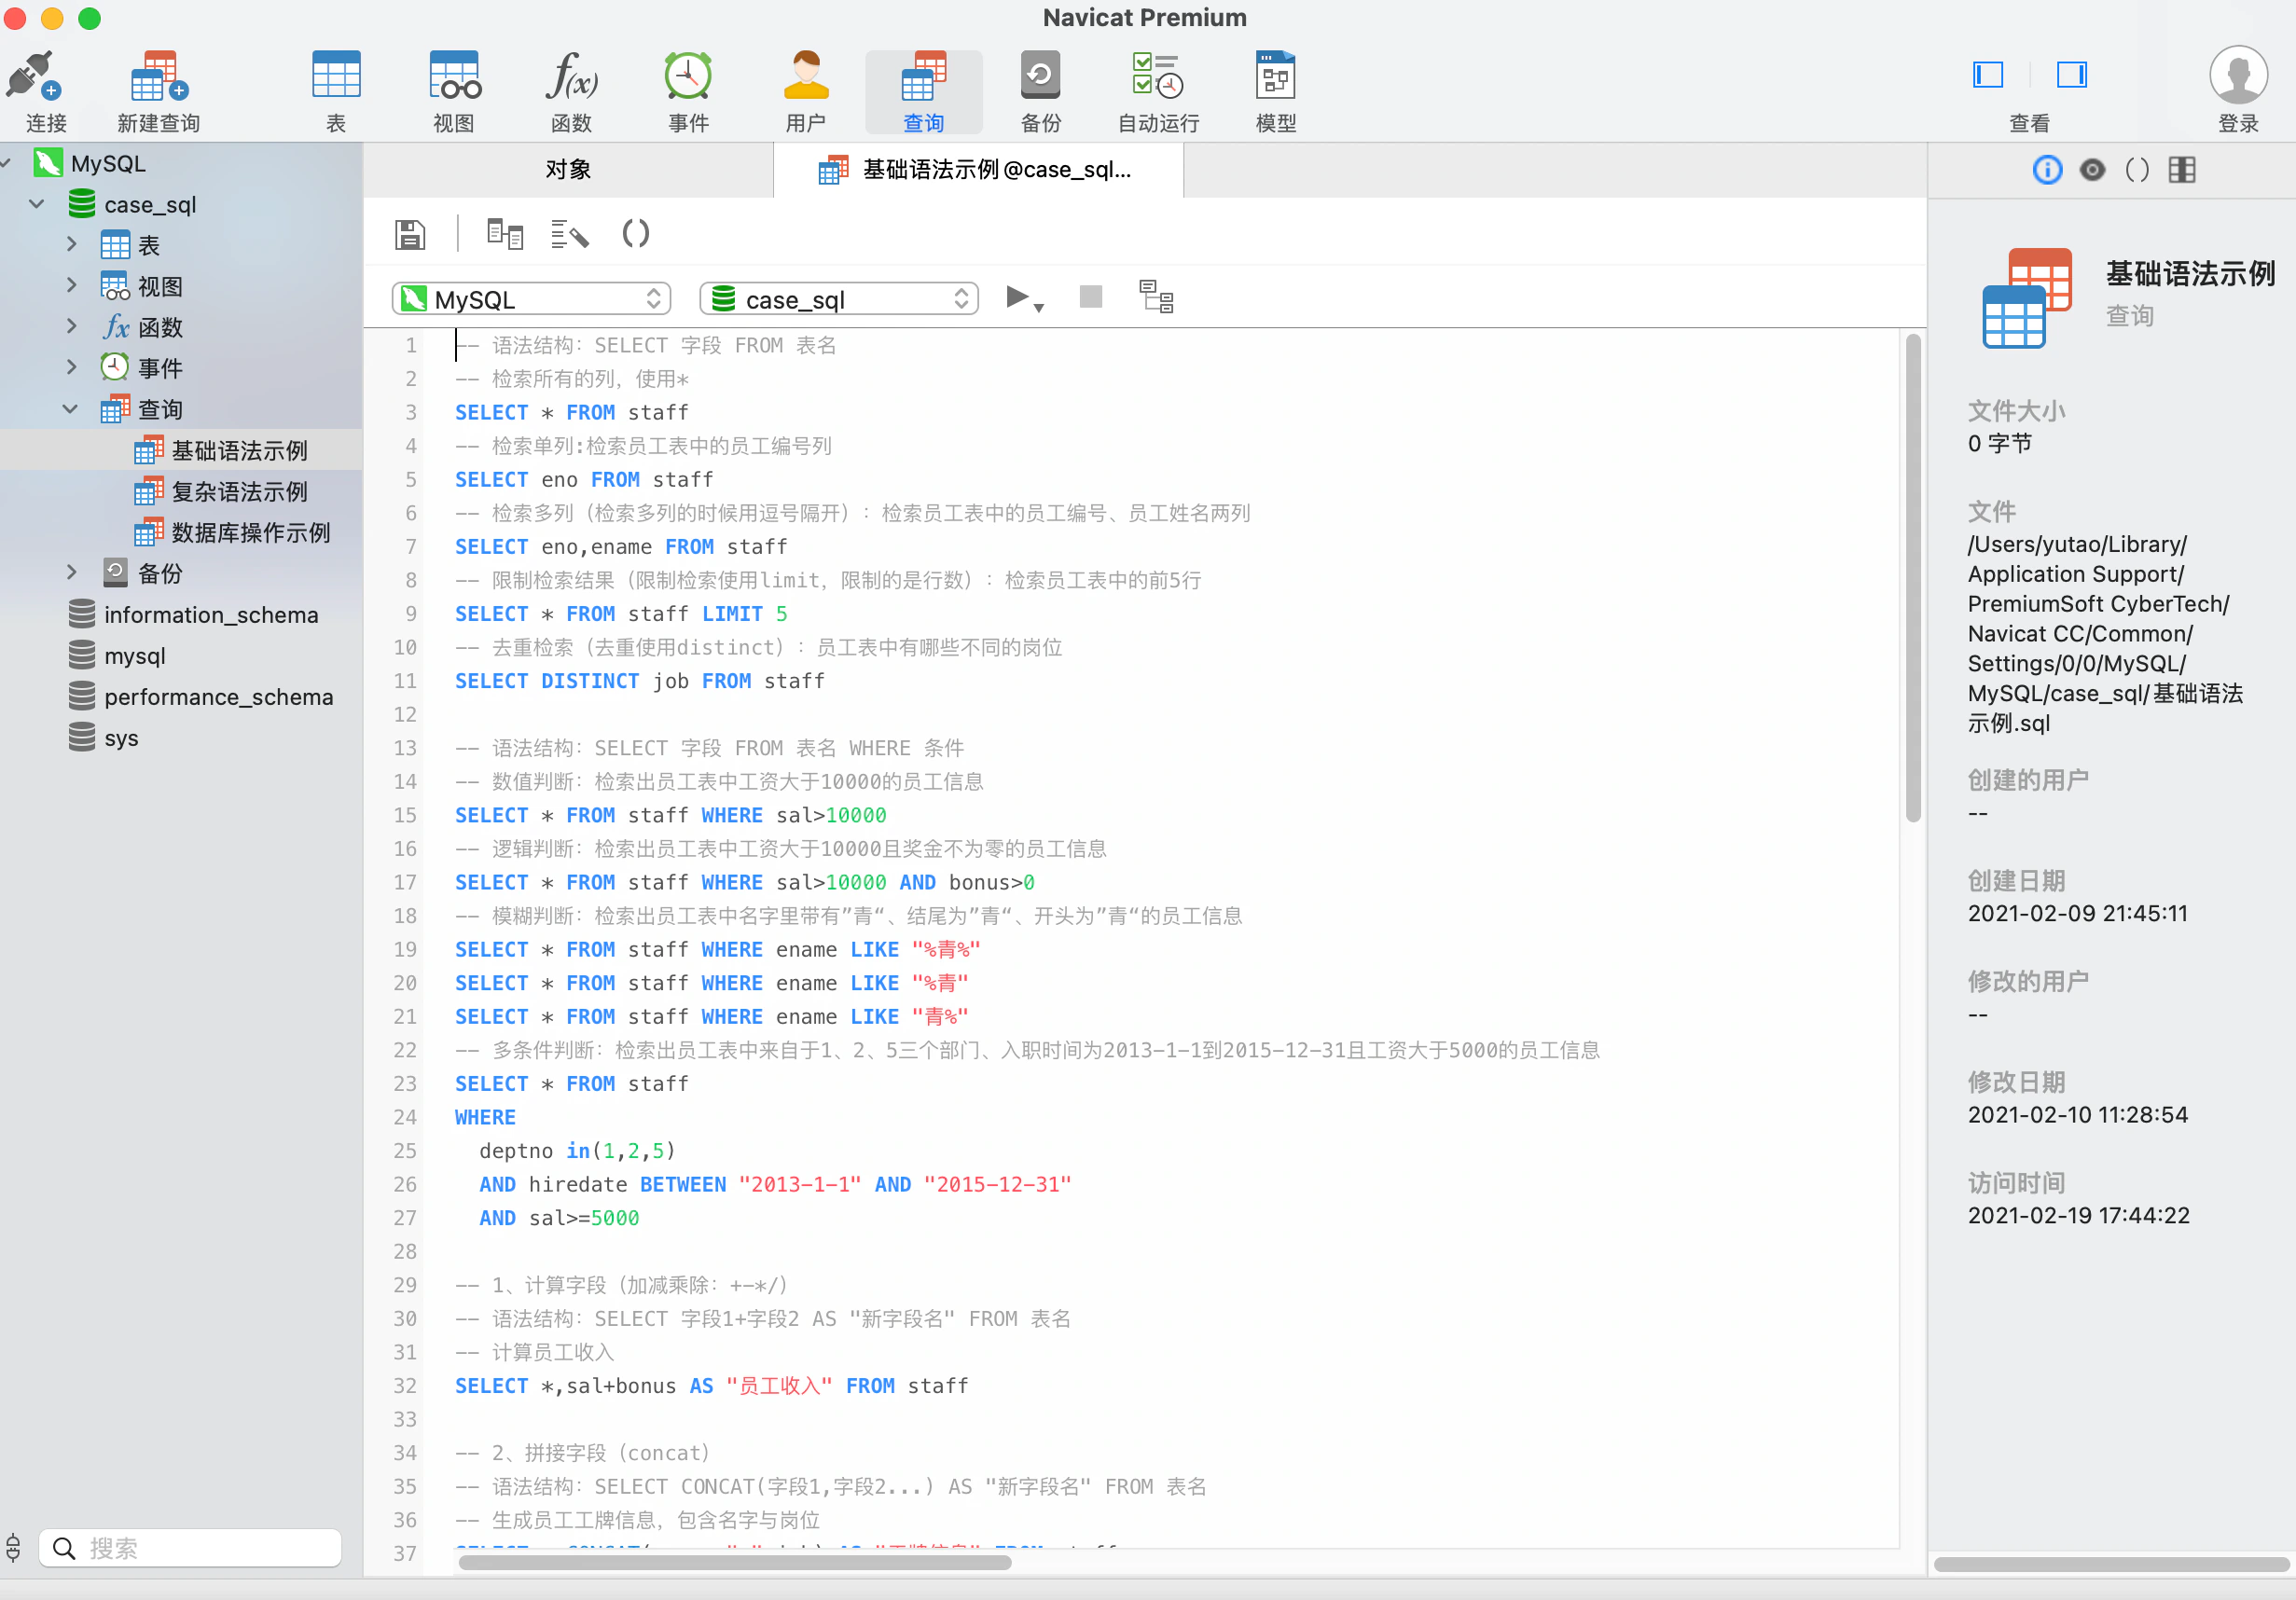Screen dimensions: 2296x1600
Task: Show the info panel icon
Action: (x=2047, y=170)
